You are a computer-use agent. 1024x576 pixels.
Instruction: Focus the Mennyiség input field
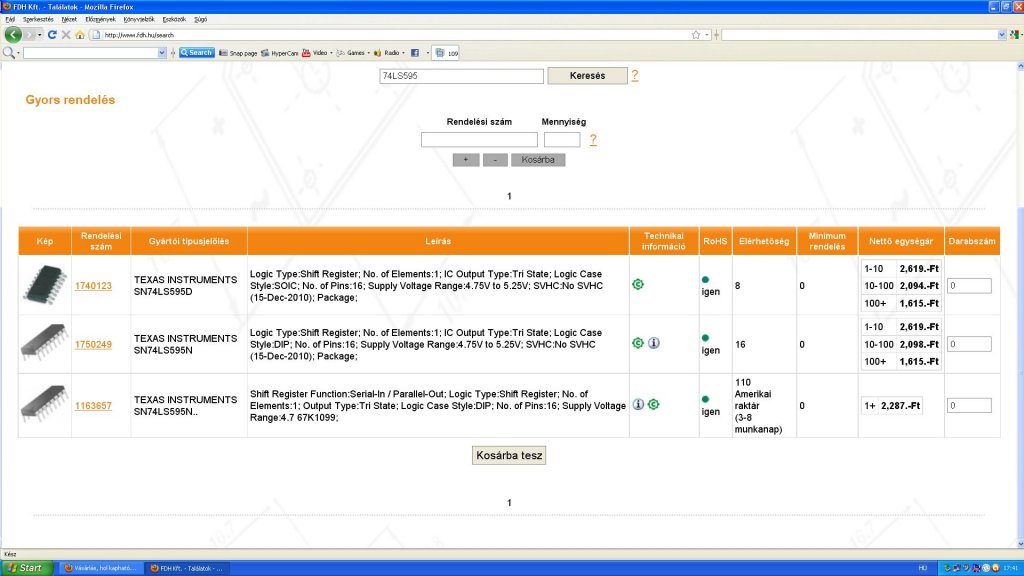562,140
